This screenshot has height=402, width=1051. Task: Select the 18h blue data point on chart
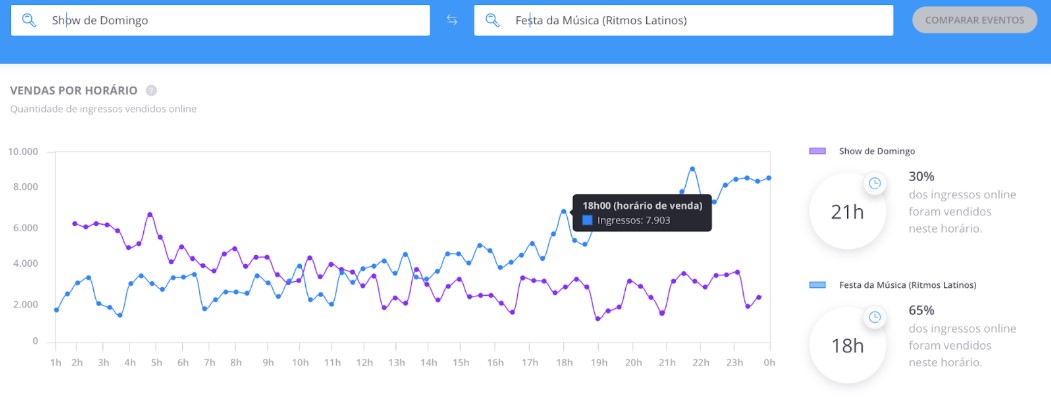(x=564, y=211)
